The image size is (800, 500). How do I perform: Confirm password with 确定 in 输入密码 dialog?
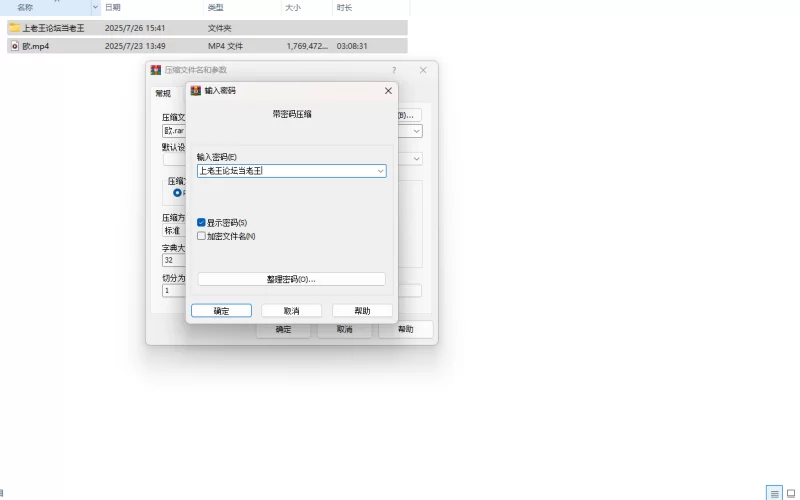coord(221,311)
